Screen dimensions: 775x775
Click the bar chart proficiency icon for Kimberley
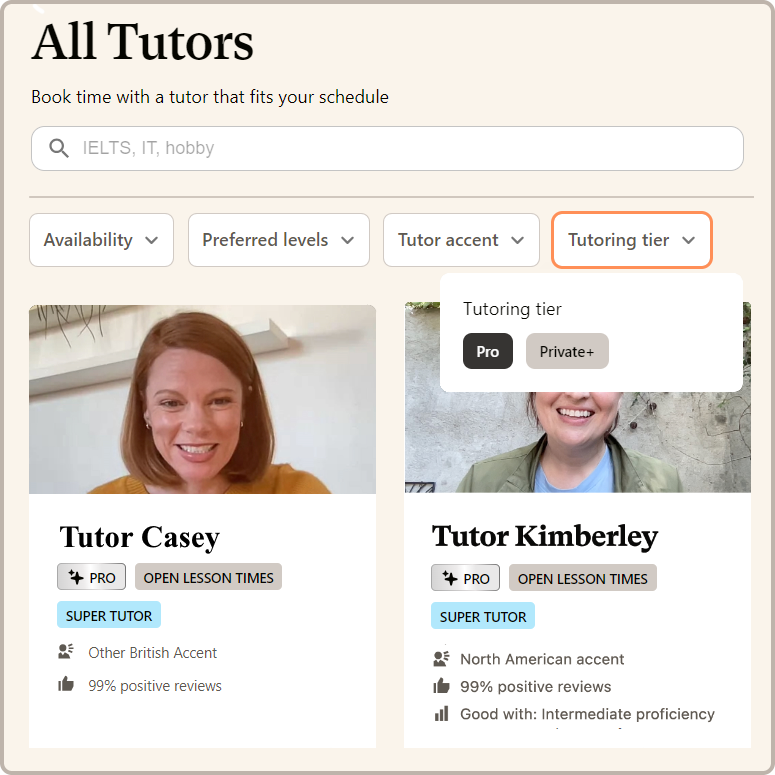[x=441, y=714]
